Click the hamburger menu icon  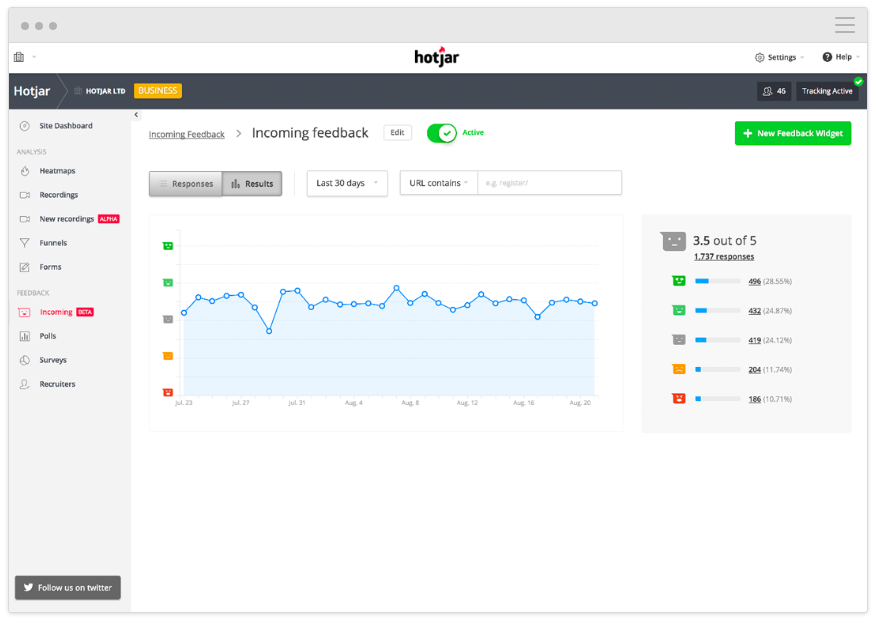(845, 25)
